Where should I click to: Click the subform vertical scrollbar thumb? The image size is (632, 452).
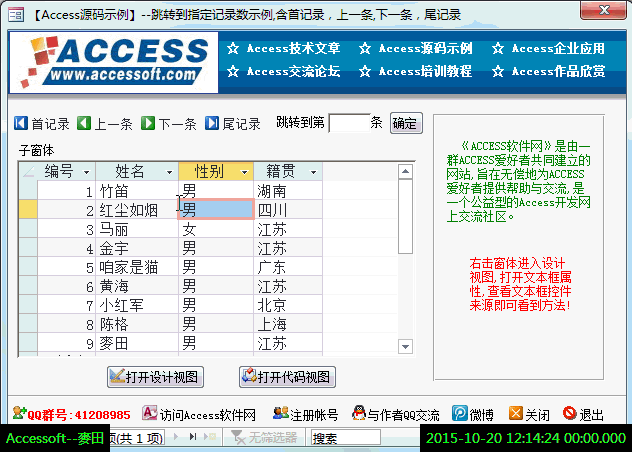pos(405,217)
